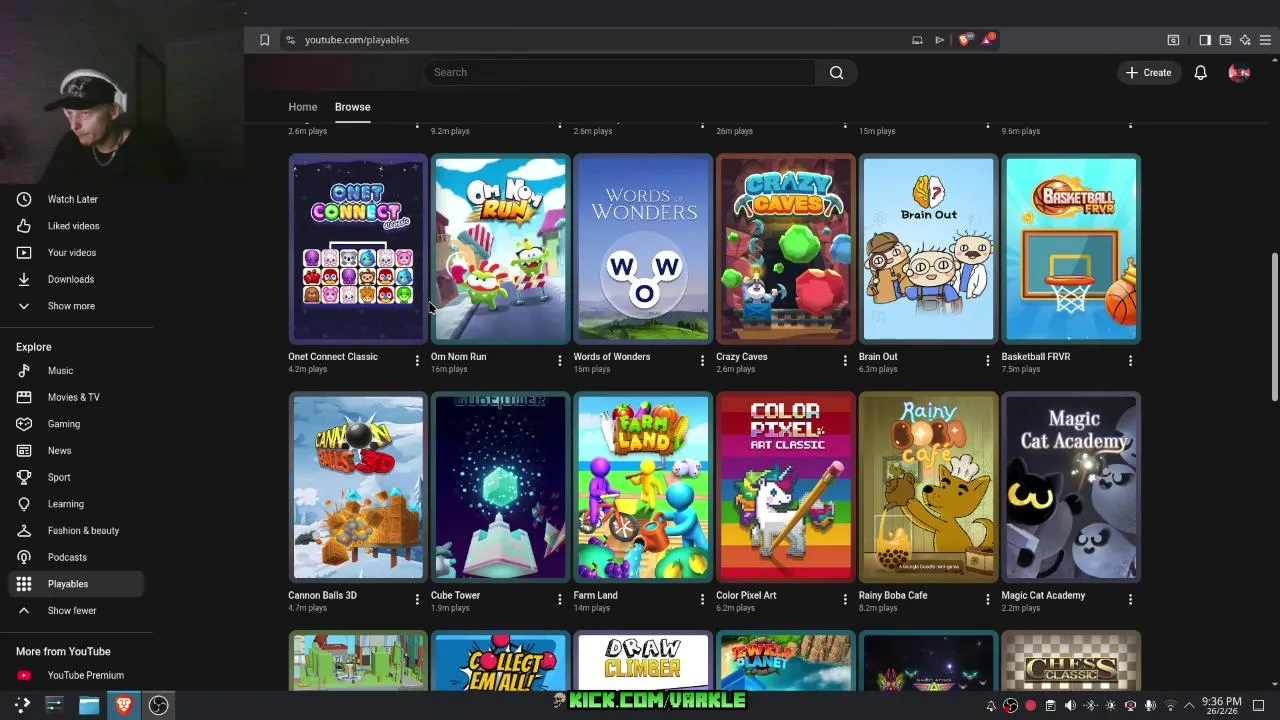
Task: Open options menu for Crazy Caves
Action: point(845,360)
